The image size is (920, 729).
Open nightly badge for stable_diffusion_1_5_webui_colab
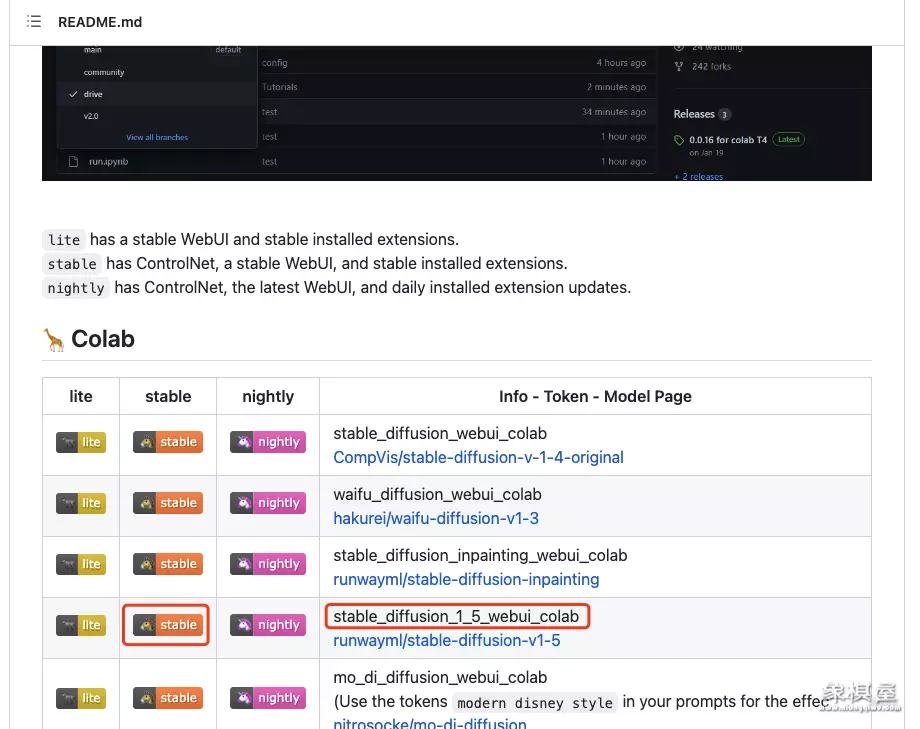click(x=268, y=625)
